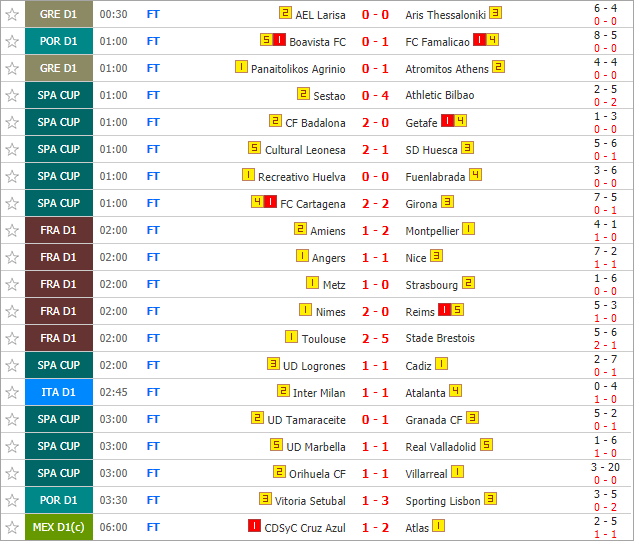Open the Villarreal team link
The image size is (634, 541).
426,474
